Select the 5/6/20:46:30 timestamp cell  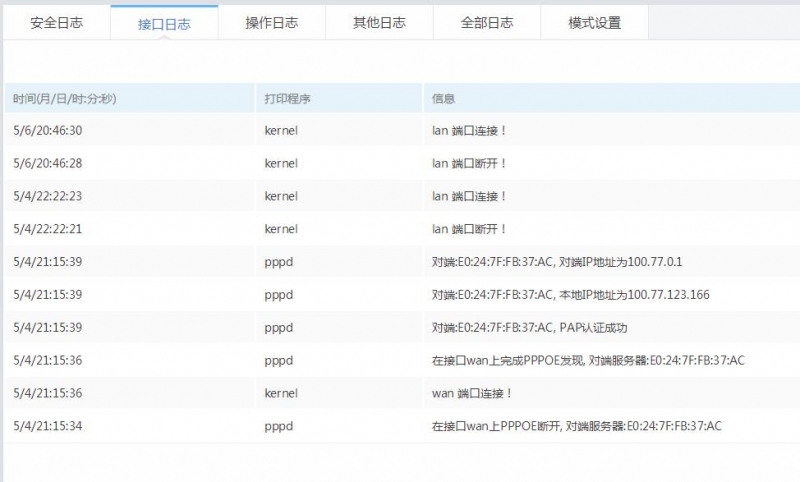[x=48, y=131]
